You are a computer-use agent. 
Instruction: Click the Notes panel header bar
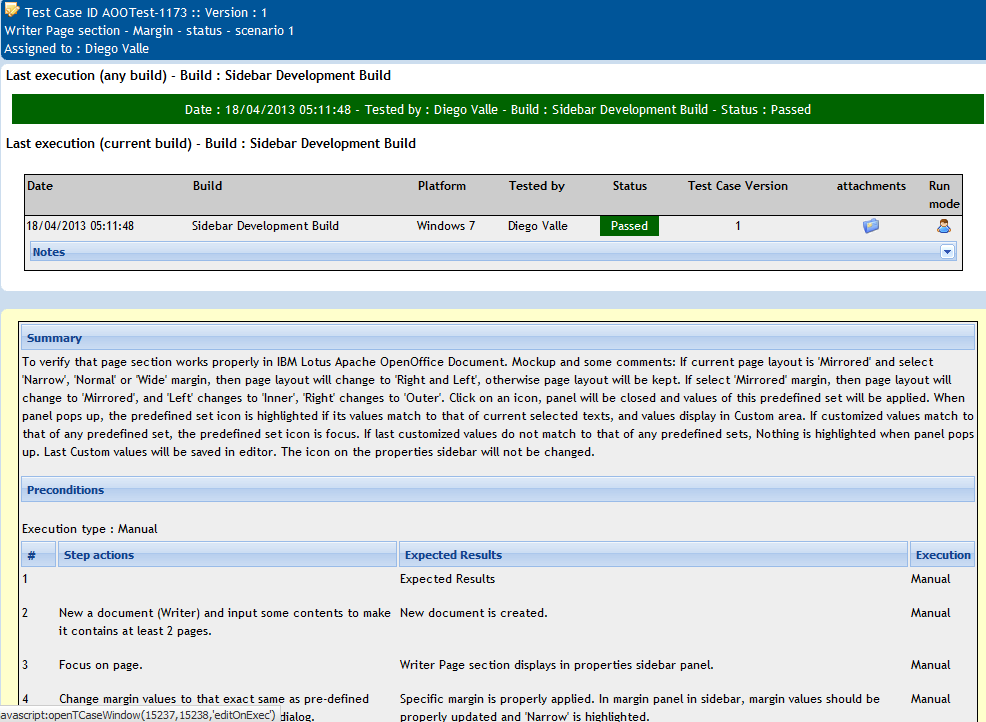(x=493, y=252)
